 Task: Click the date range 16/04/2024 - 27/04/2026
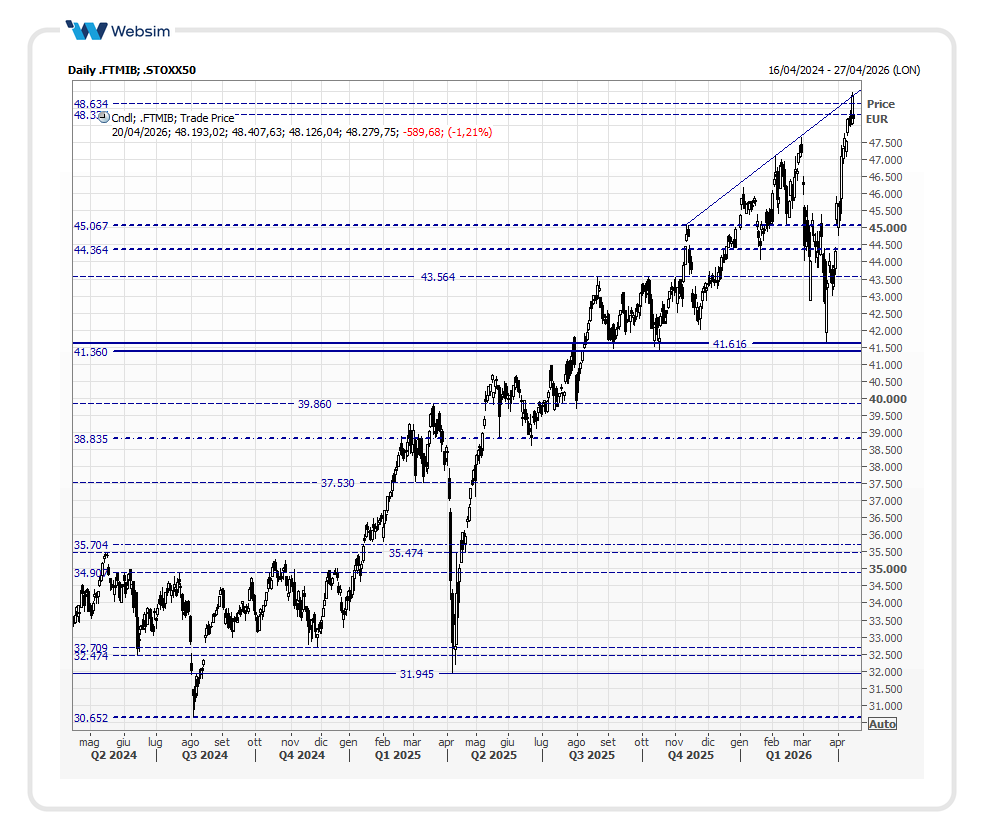click(843, 70)
